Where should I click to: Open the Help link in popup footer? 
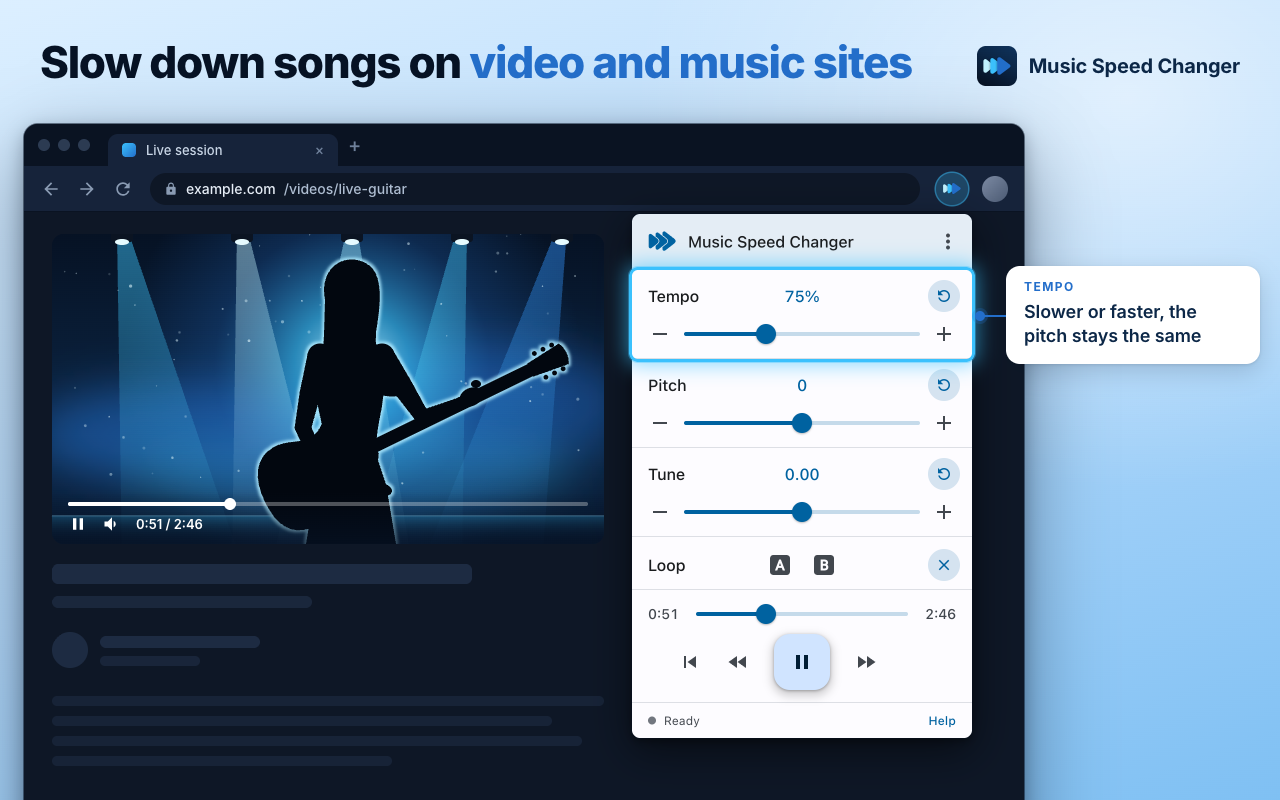click(942, 721)
